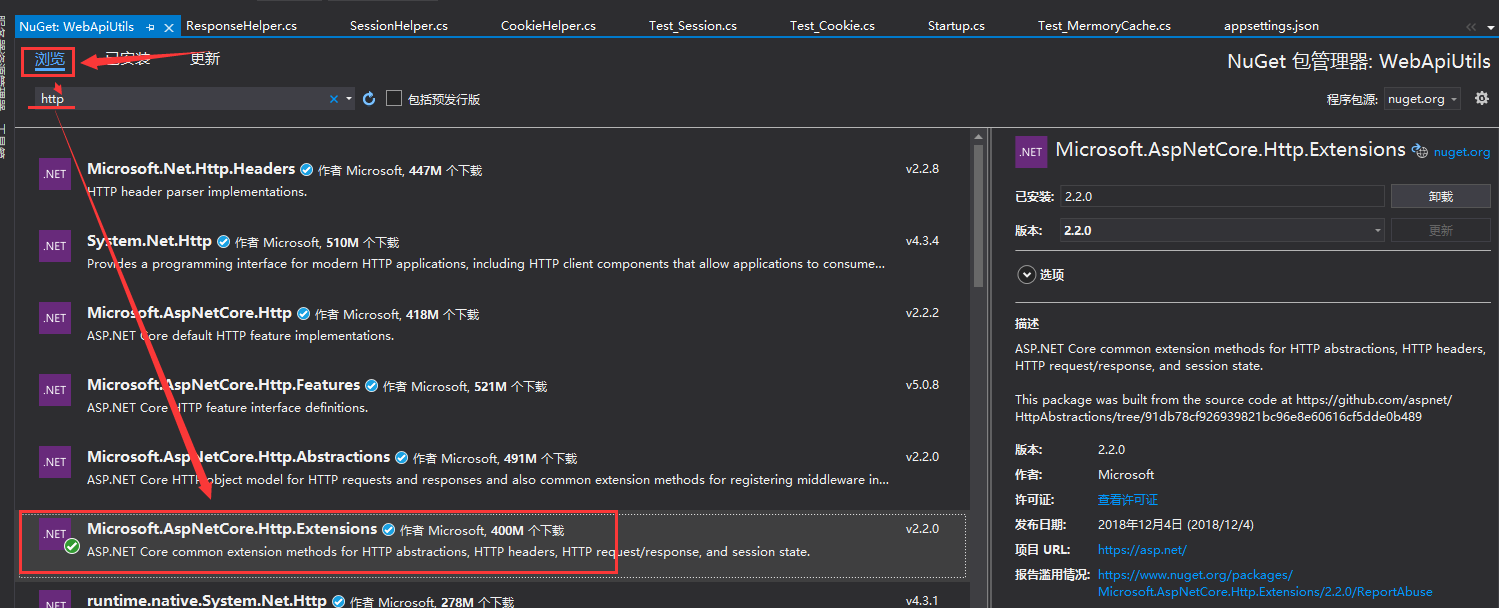Open the 版本 2.2.0 version dropdown
Screen dimensions: 1499x608
coord(1377,230)
